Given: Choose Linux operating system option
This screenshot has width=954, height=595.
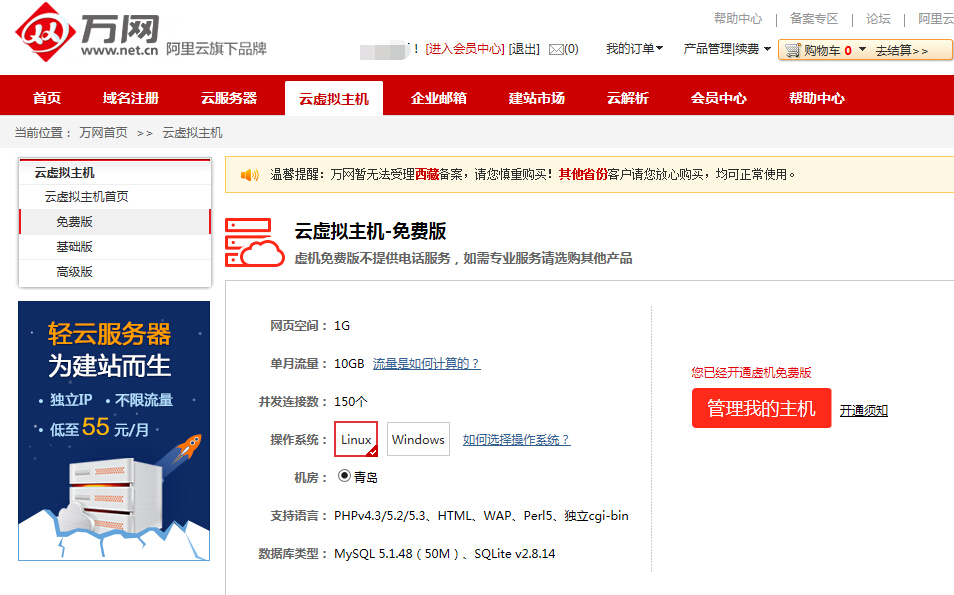Looking at the screenshot, I should click(x=356, y=439).
